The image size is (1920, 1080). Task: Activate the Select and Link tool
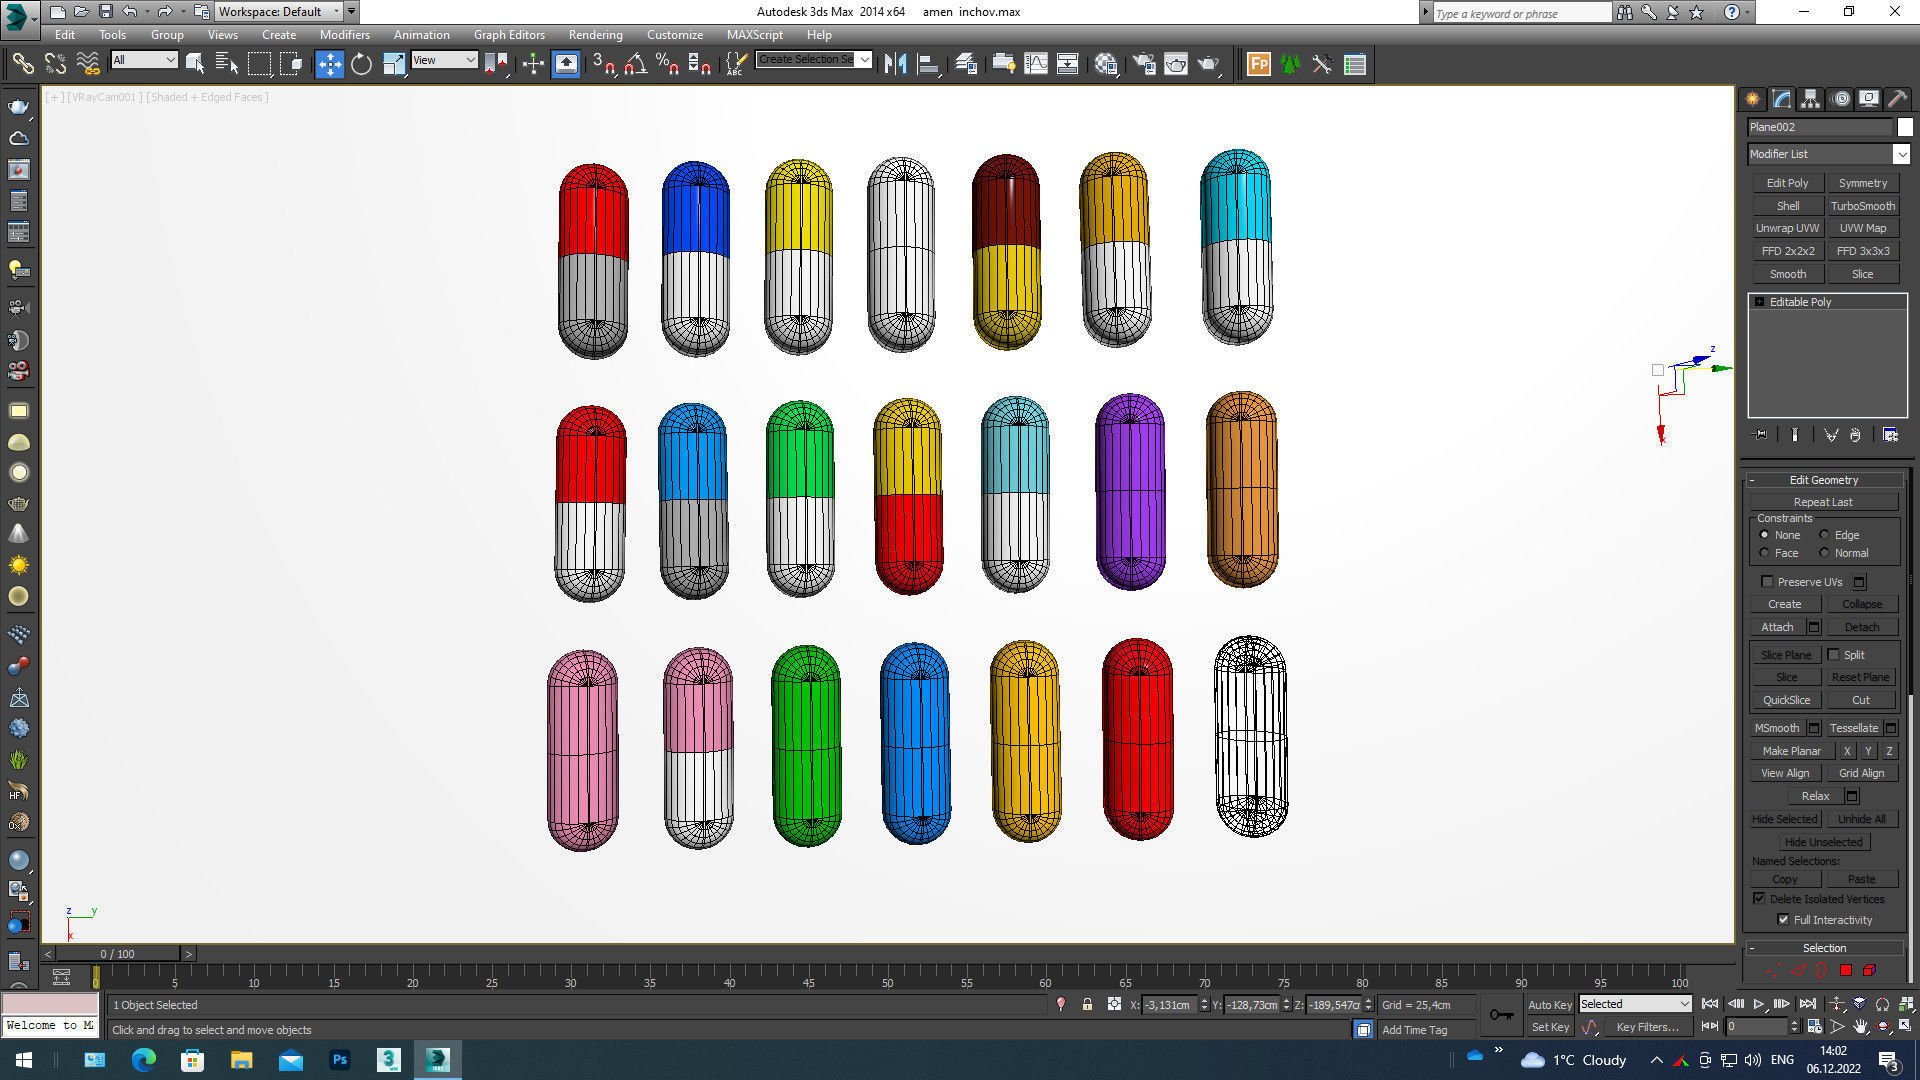22,64
